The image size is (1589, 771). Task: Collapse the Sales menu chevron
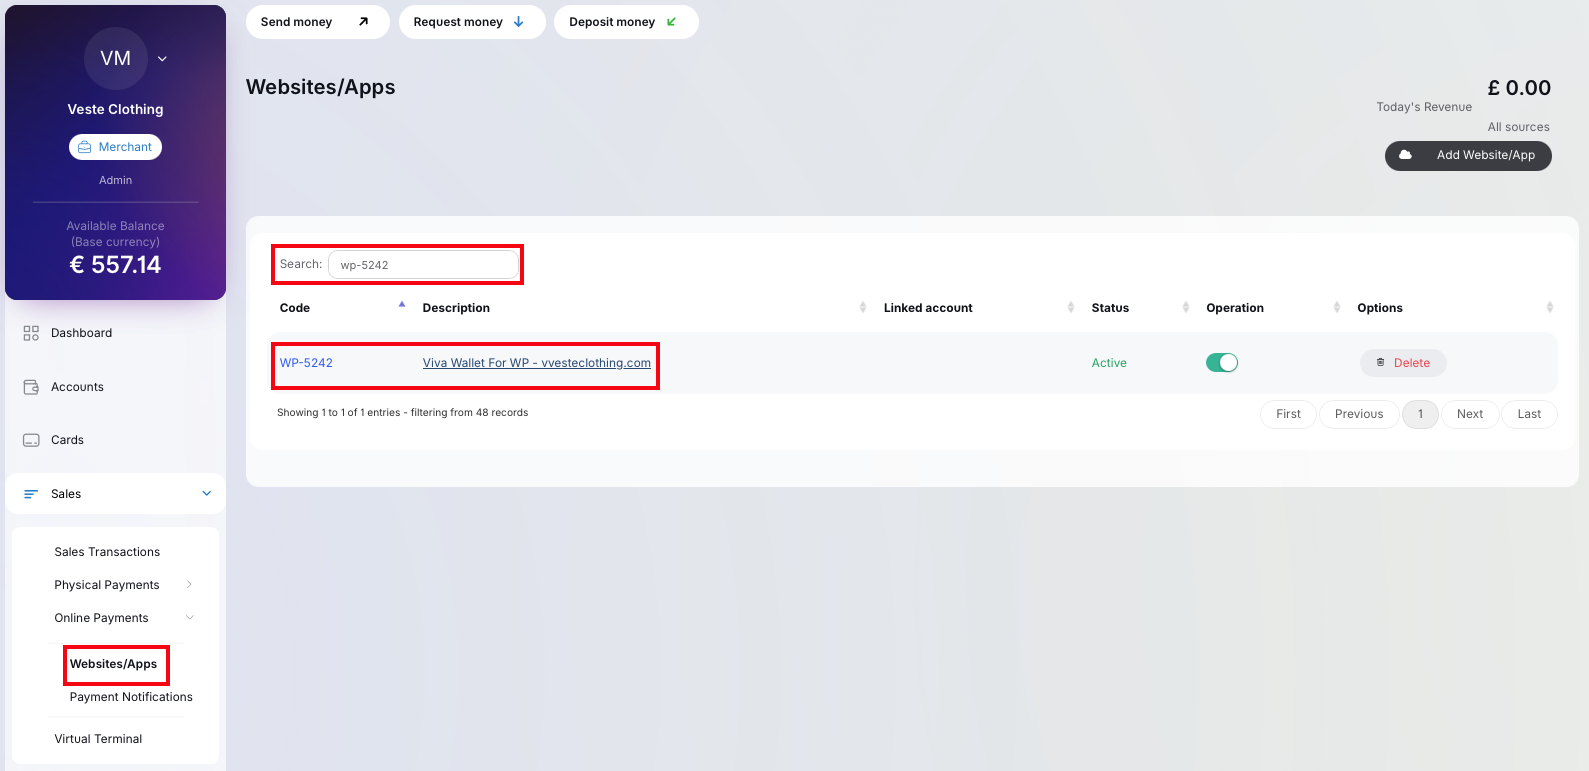(x=207, y=493)
